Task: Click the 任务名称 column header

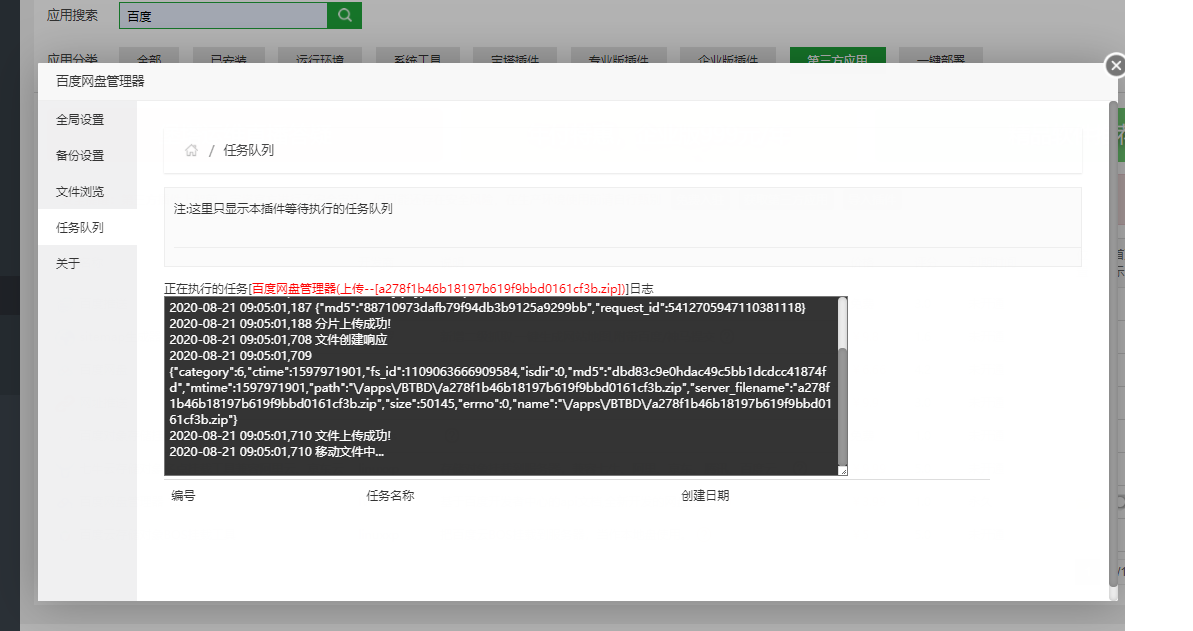Action: tap(390, 496)
